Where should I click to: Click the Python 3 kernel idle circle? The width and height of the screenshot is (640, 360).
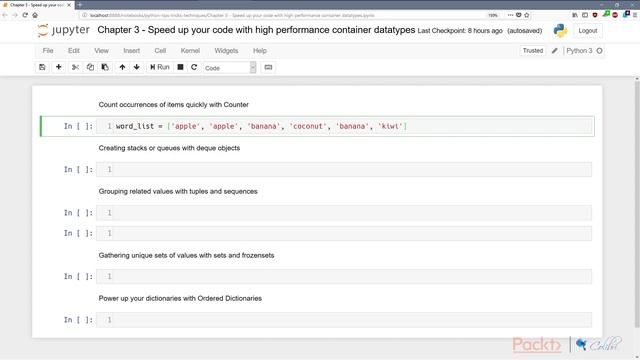tap(599, 51)
